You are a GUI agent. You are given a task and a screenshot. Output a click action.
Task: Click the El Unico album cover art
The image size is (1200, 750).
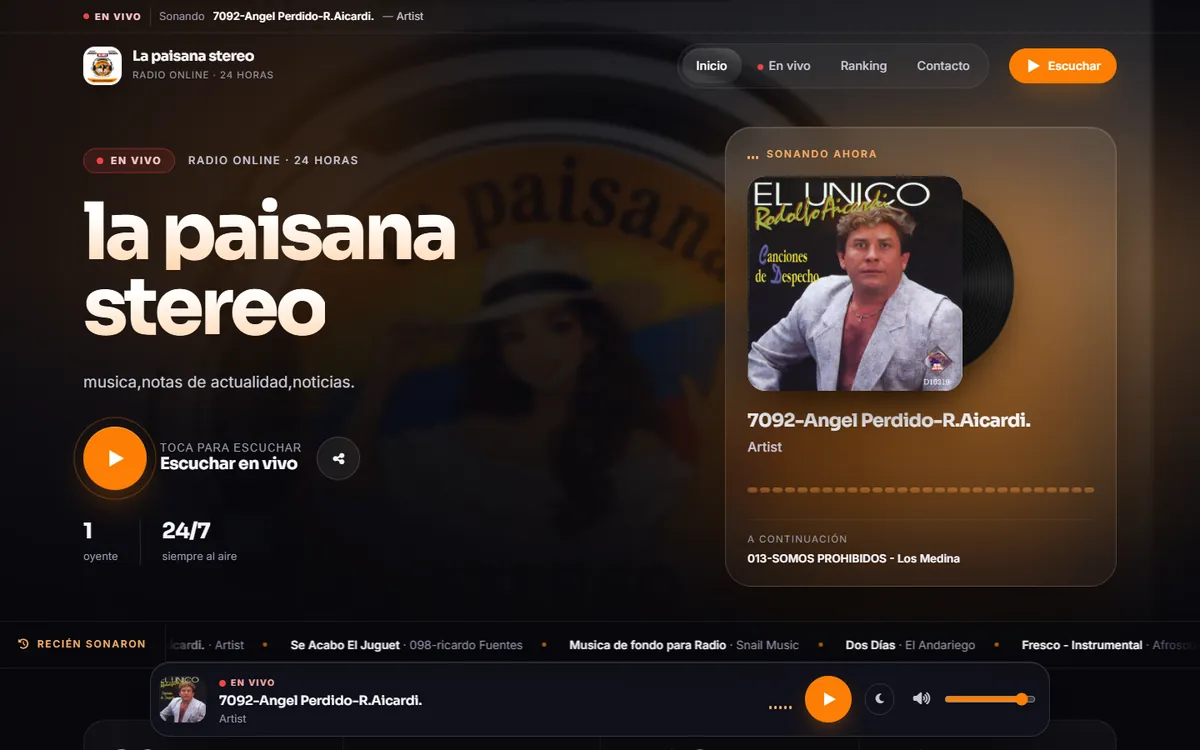point(855,283)
